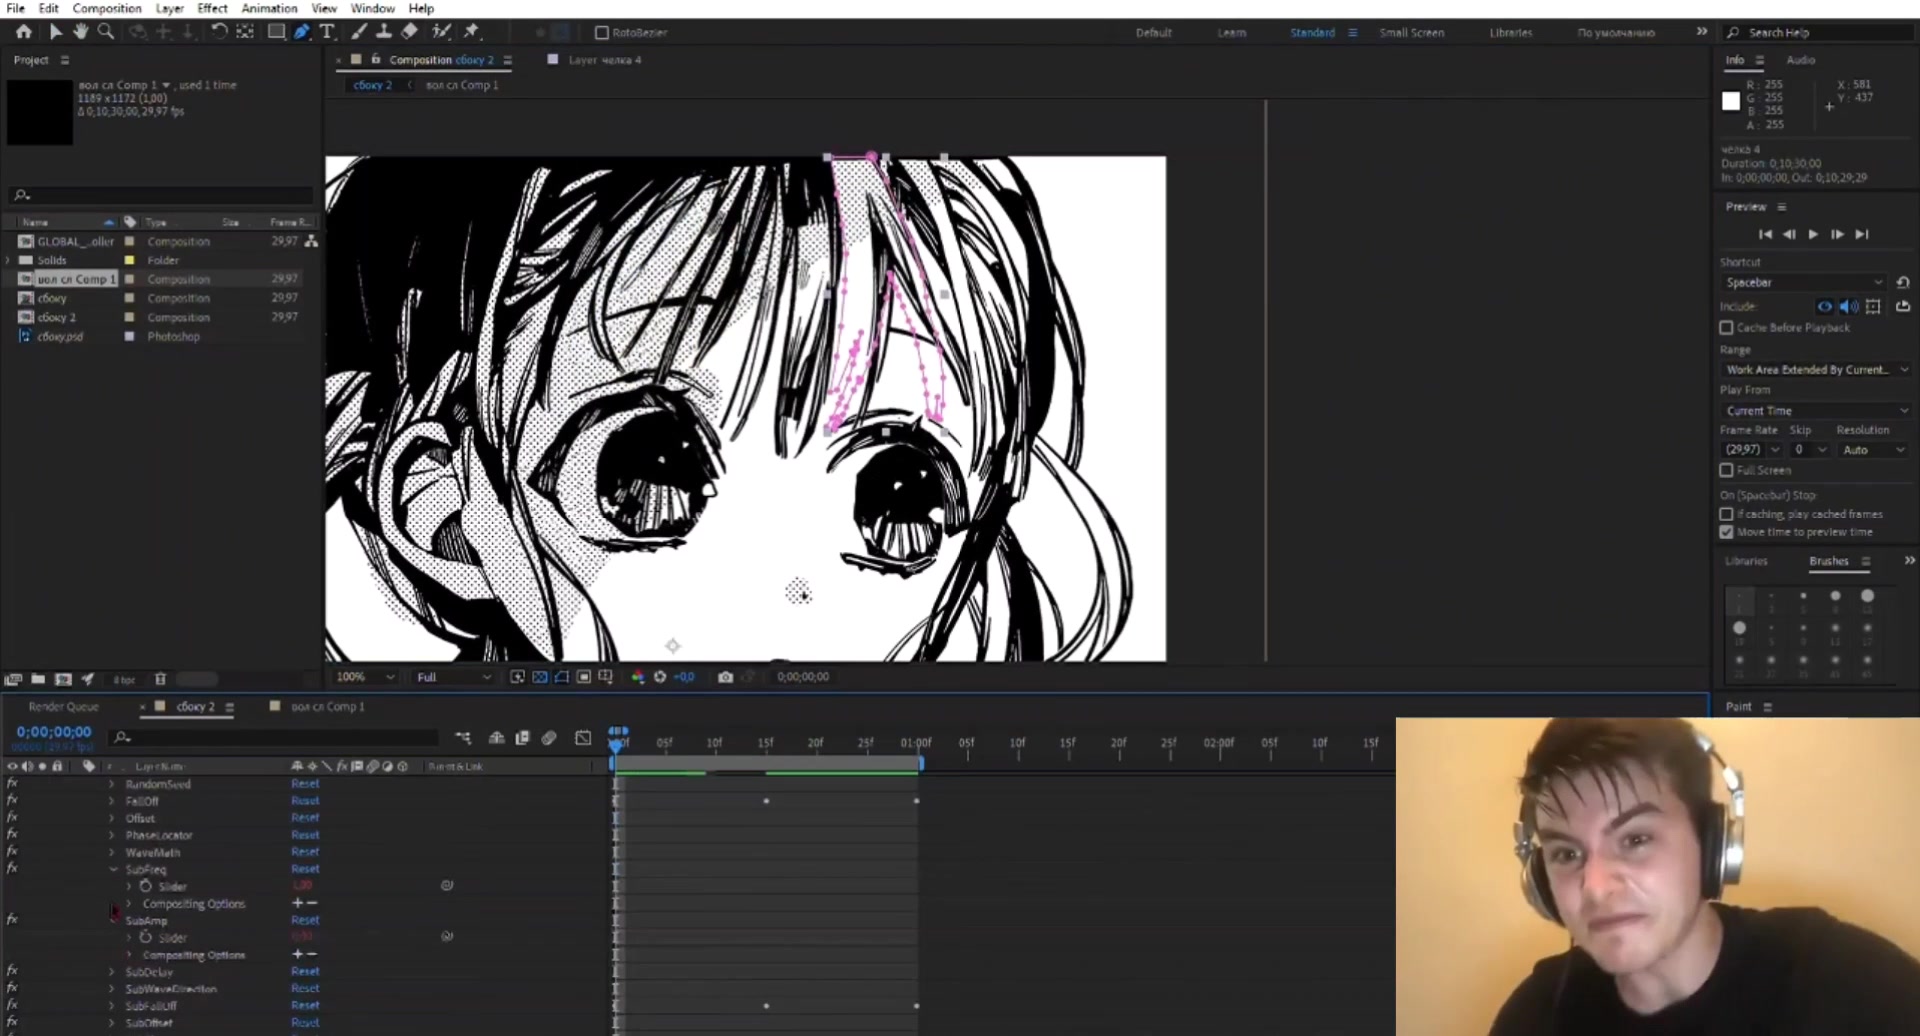The image size is (1920, 1036).
Task: Reset the FallOff effect
Action: point(305,801)
